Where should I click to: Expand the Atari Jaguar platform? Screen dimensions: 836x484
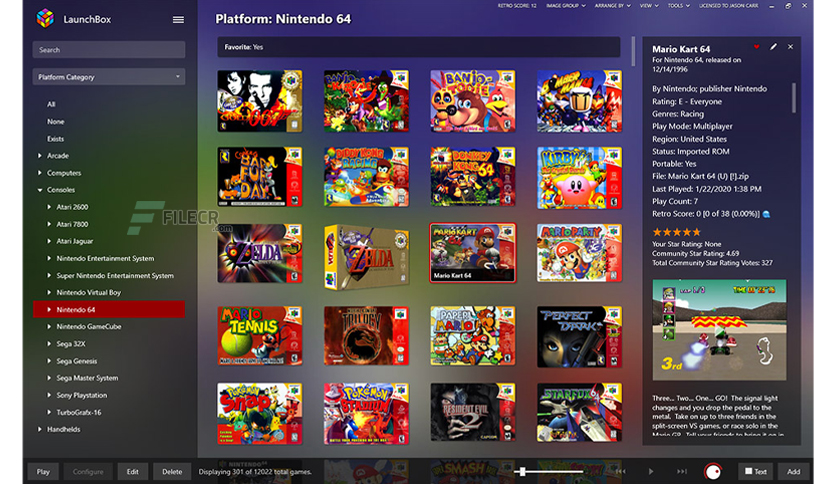pyautogui.click(x=49, y=241)
